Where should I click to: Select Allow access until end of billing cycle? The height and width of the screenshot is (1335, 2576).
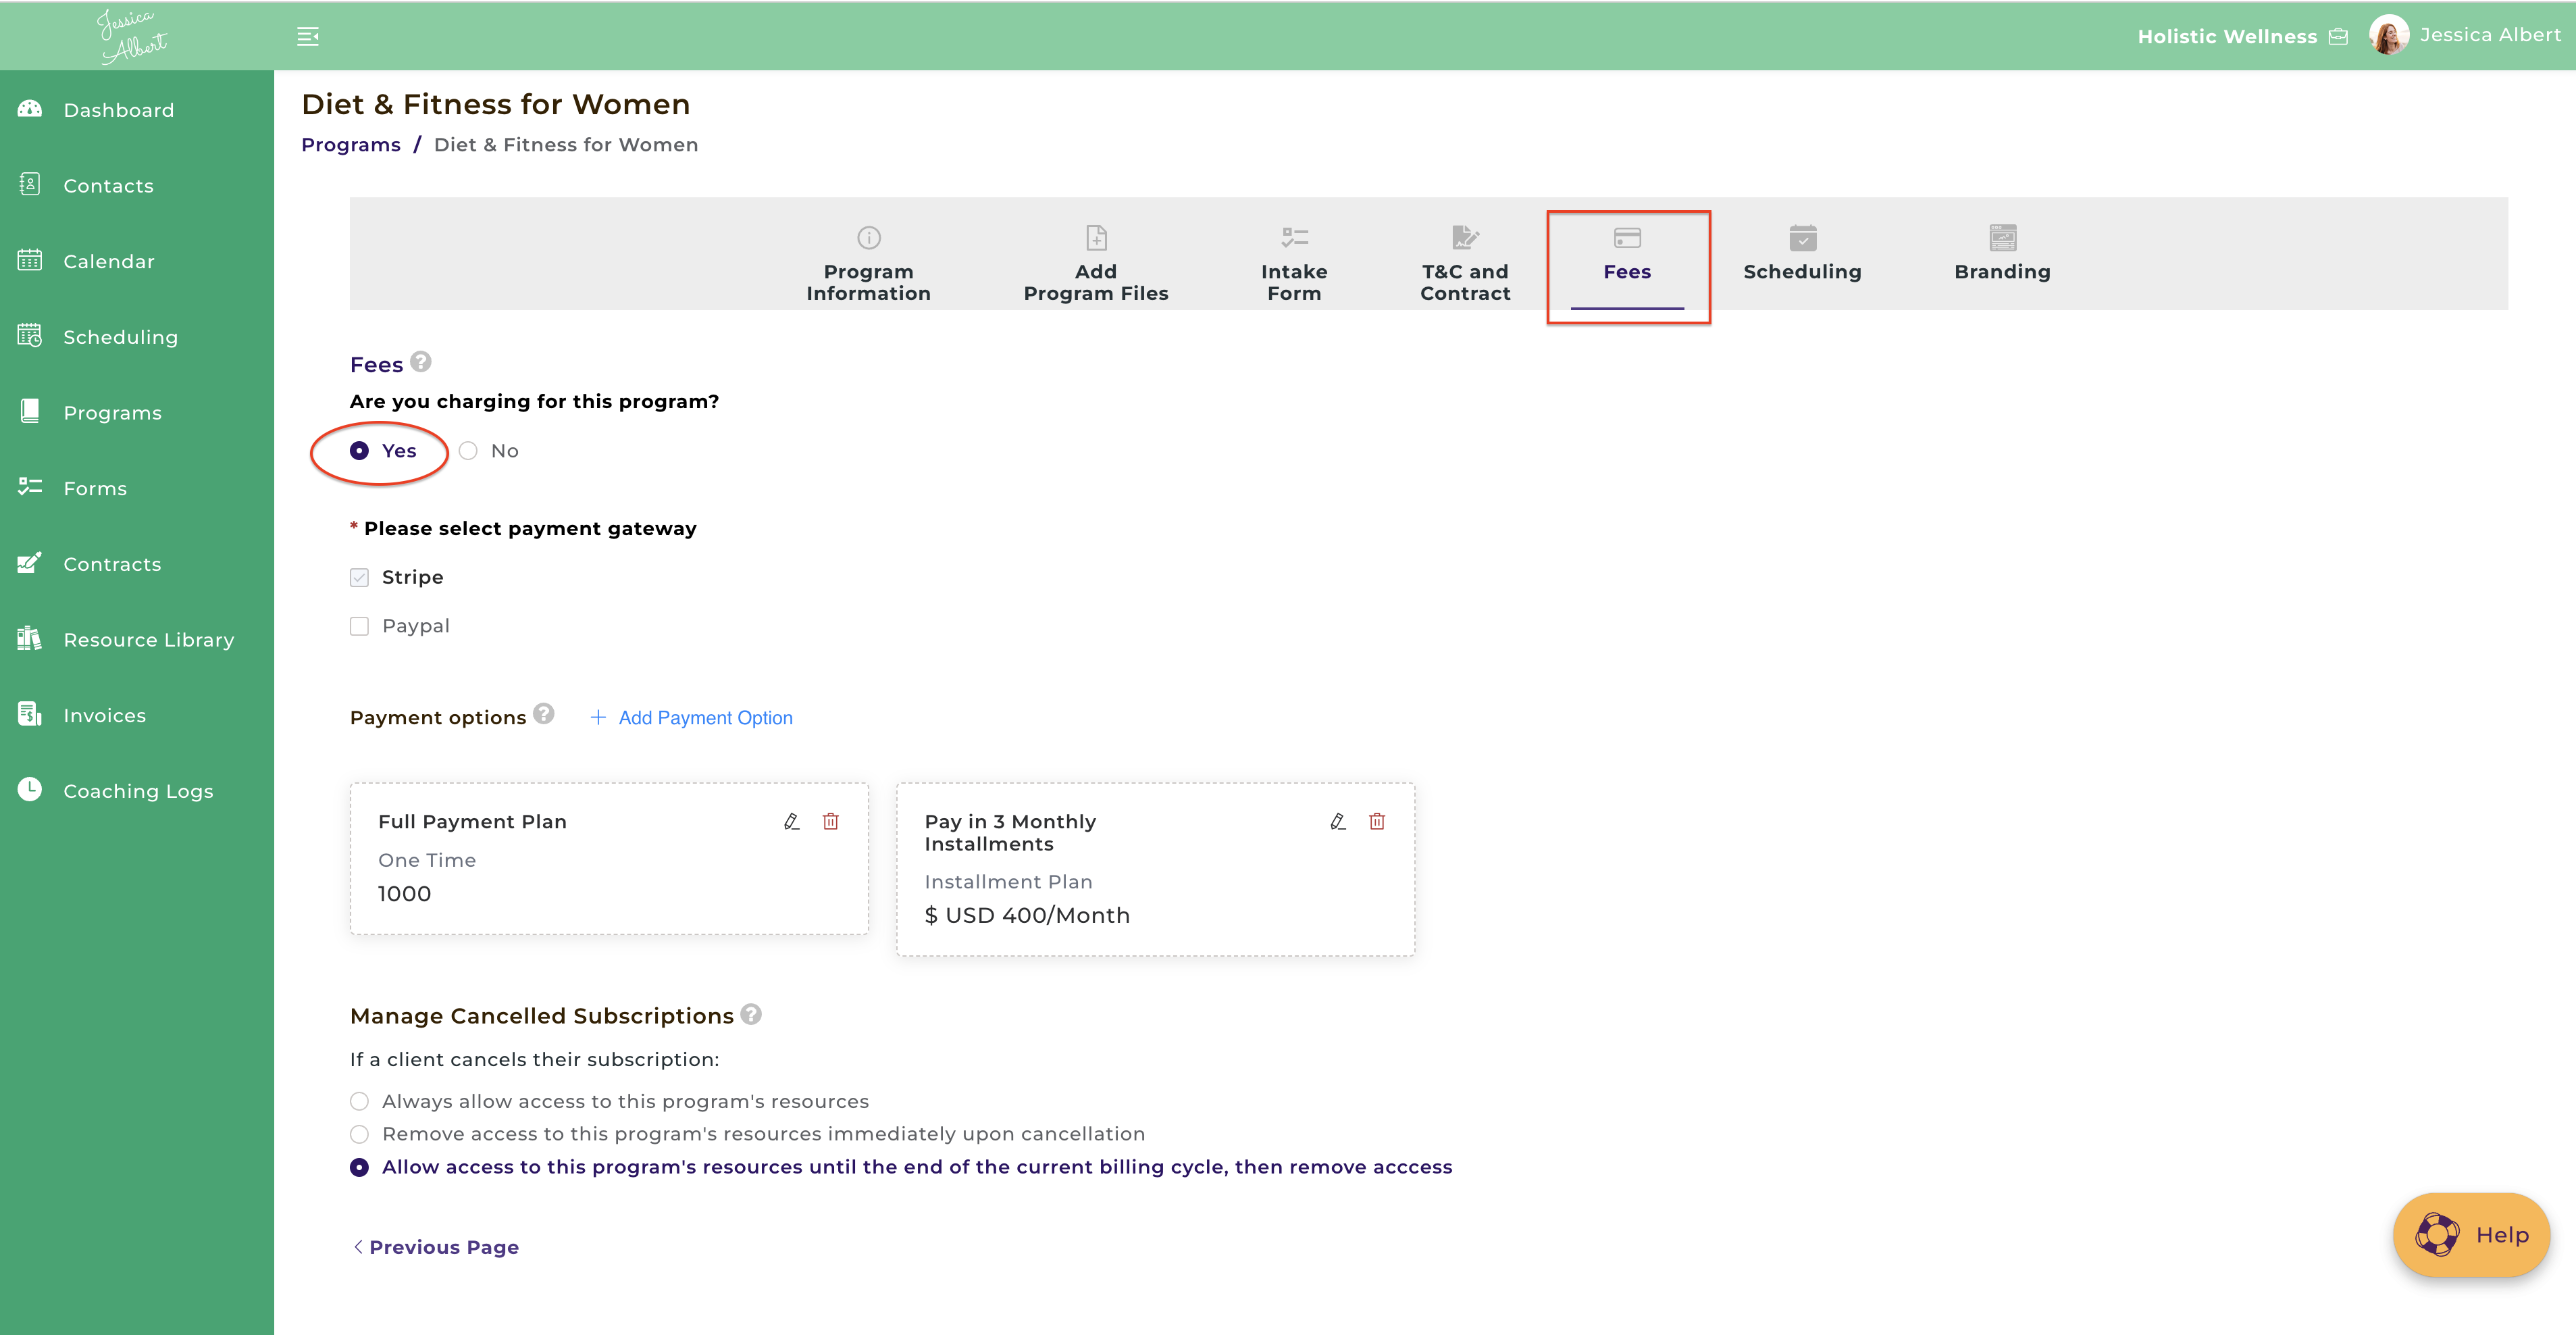[359, 1167]
